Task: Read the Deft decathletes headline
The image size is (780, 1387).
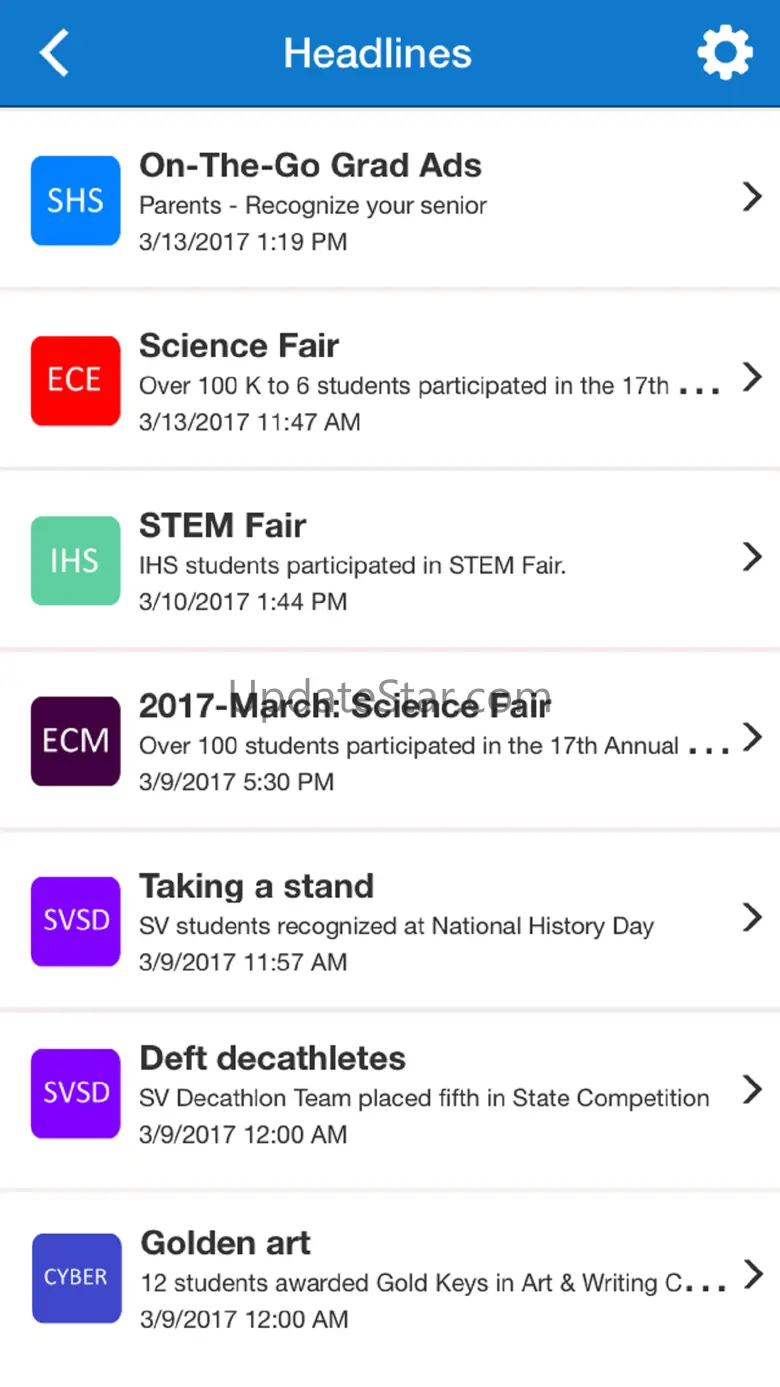Action: pos(272,1058)
